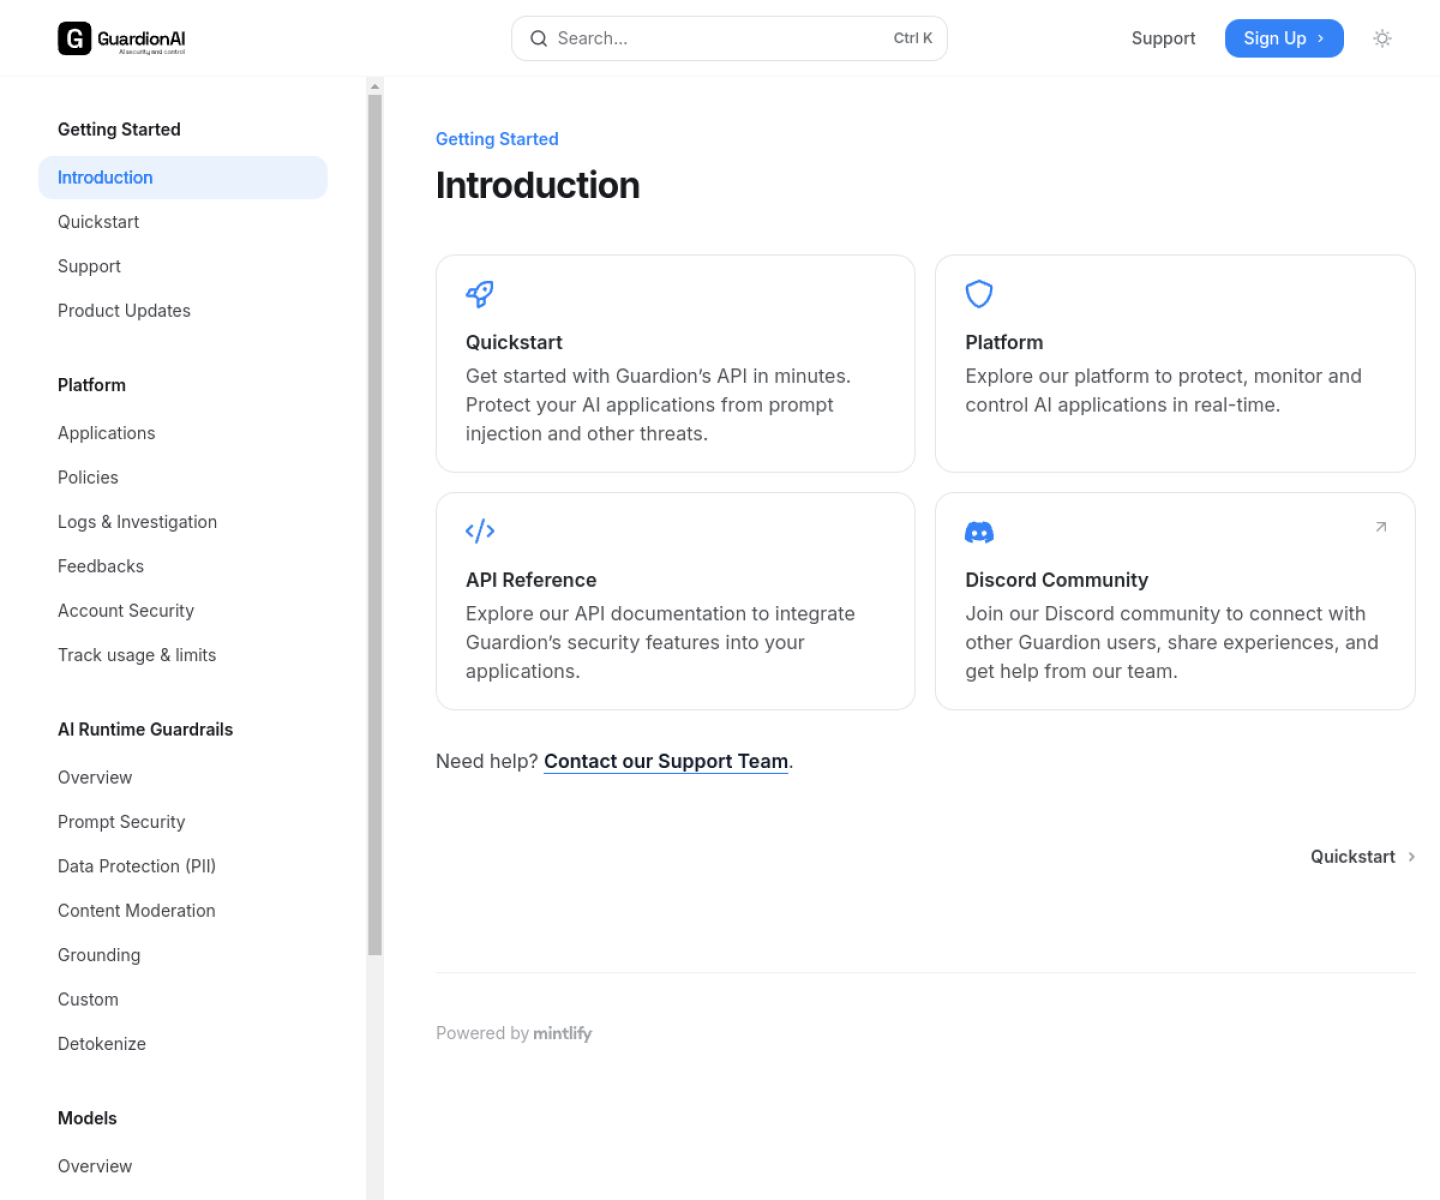Go to next page Quickstart link
This screenshot has width=1440, height=1200.
(1363, 857)
